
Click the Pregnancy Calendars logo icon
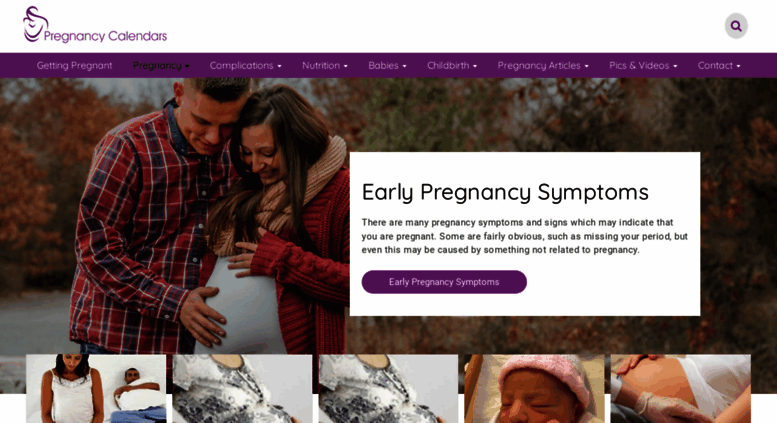[35, 24]
